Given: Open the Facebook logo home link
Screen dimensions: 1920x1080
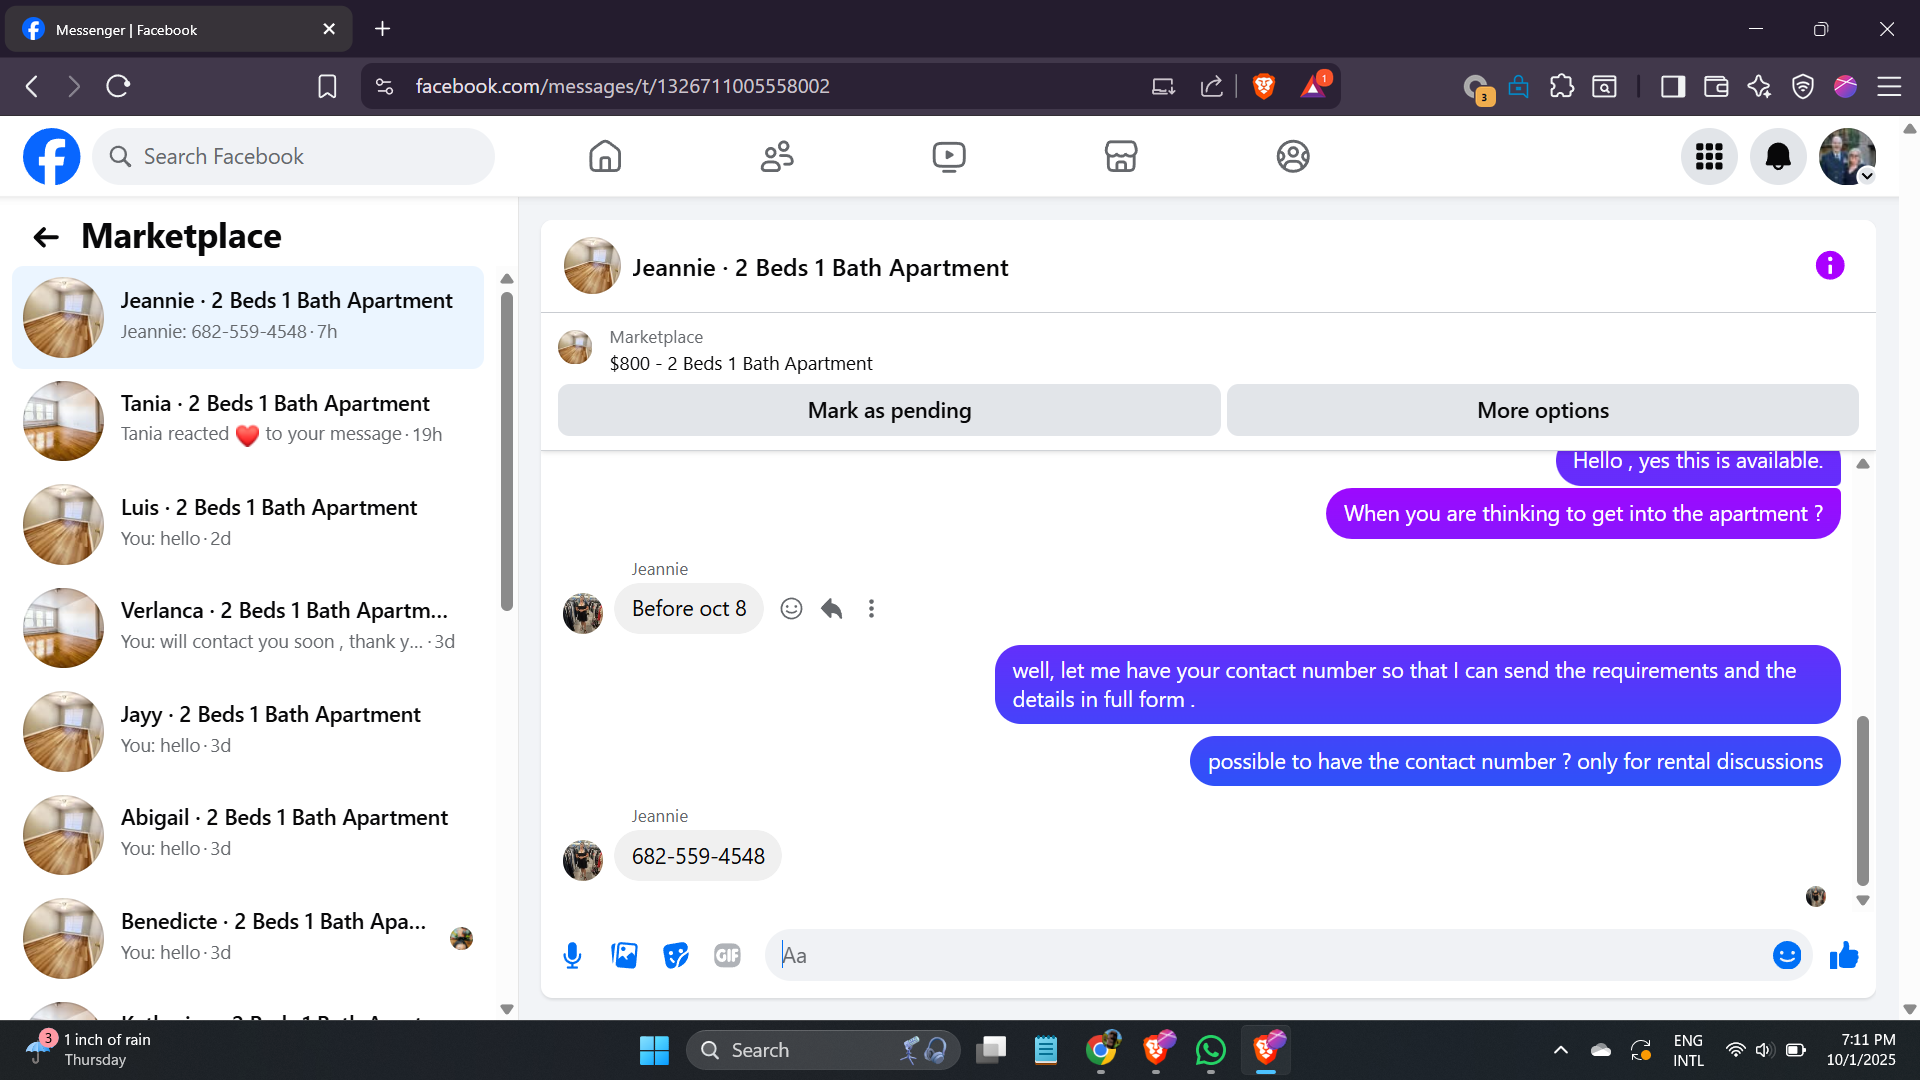Looking at the screenshot, I should pyautogui.click(x=52, y=156).
